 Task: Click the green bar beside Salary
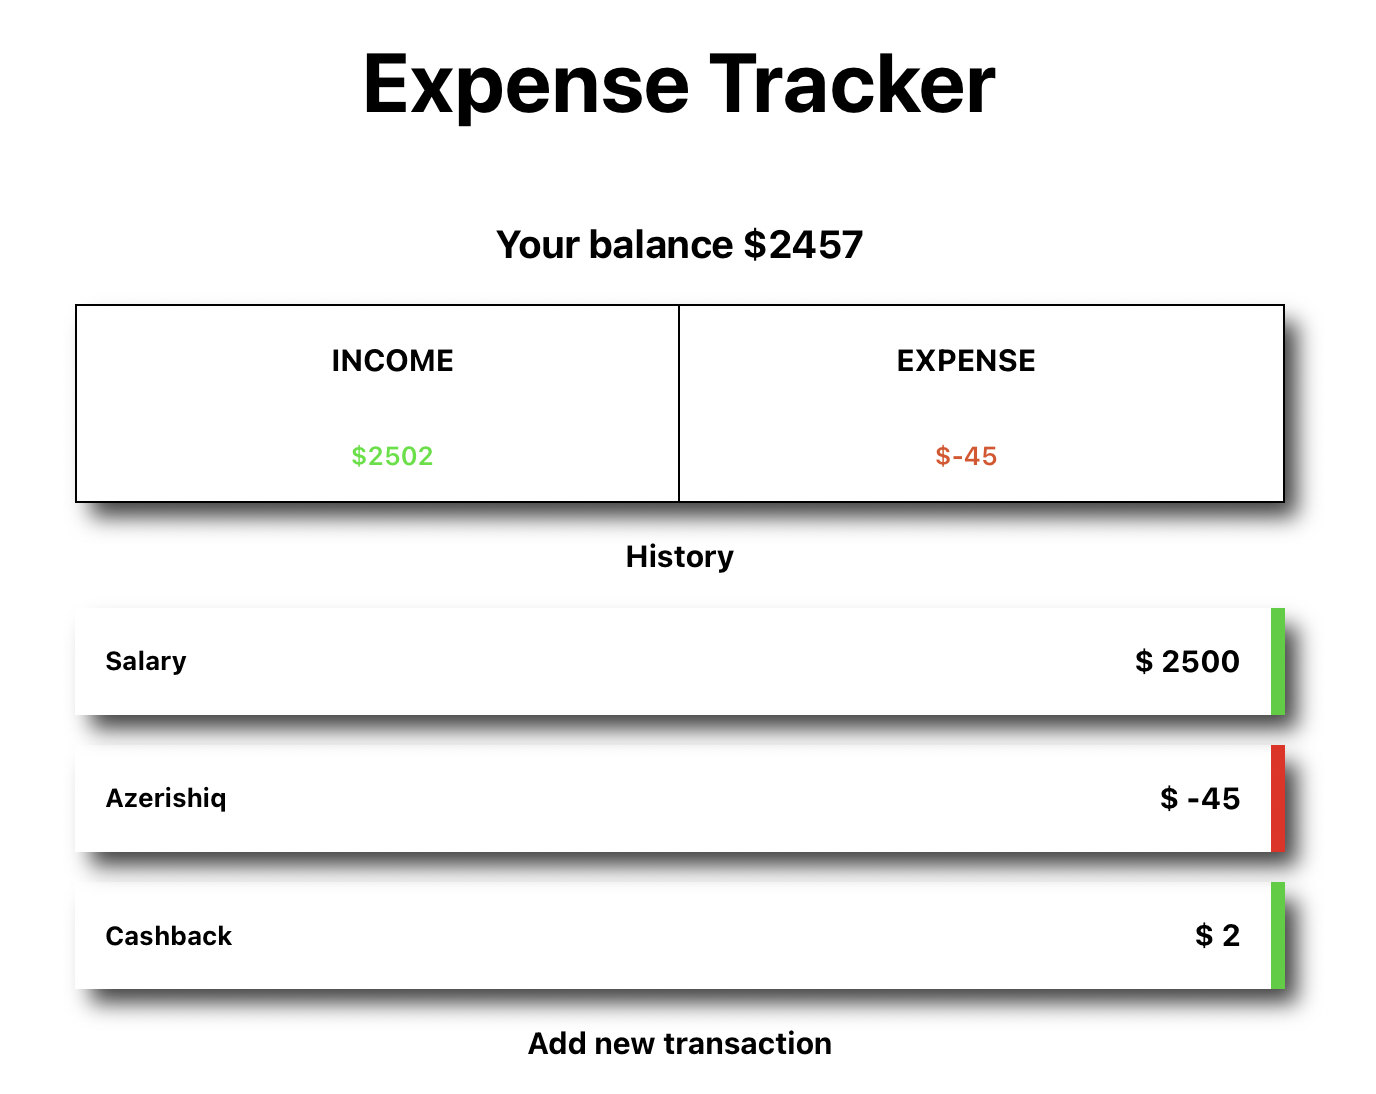tap(1278, 661)
